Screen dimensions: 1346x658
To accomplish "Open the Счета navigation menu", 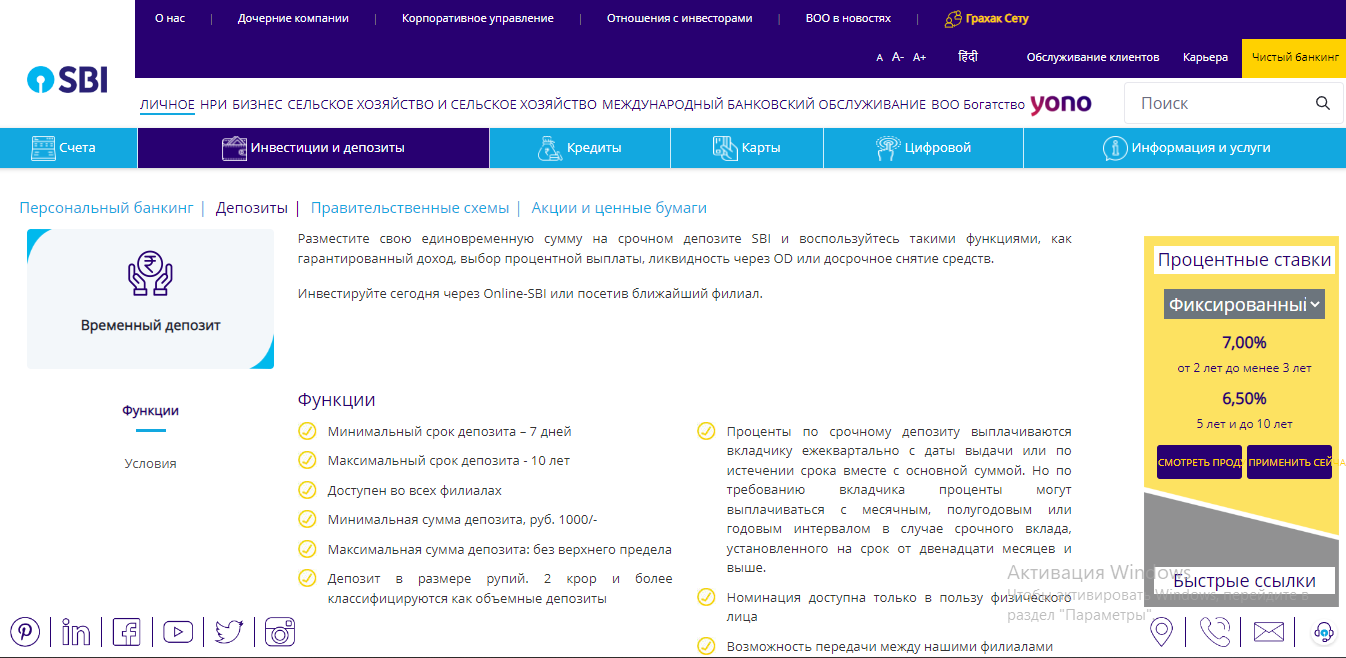I will [x=69, y=148].
